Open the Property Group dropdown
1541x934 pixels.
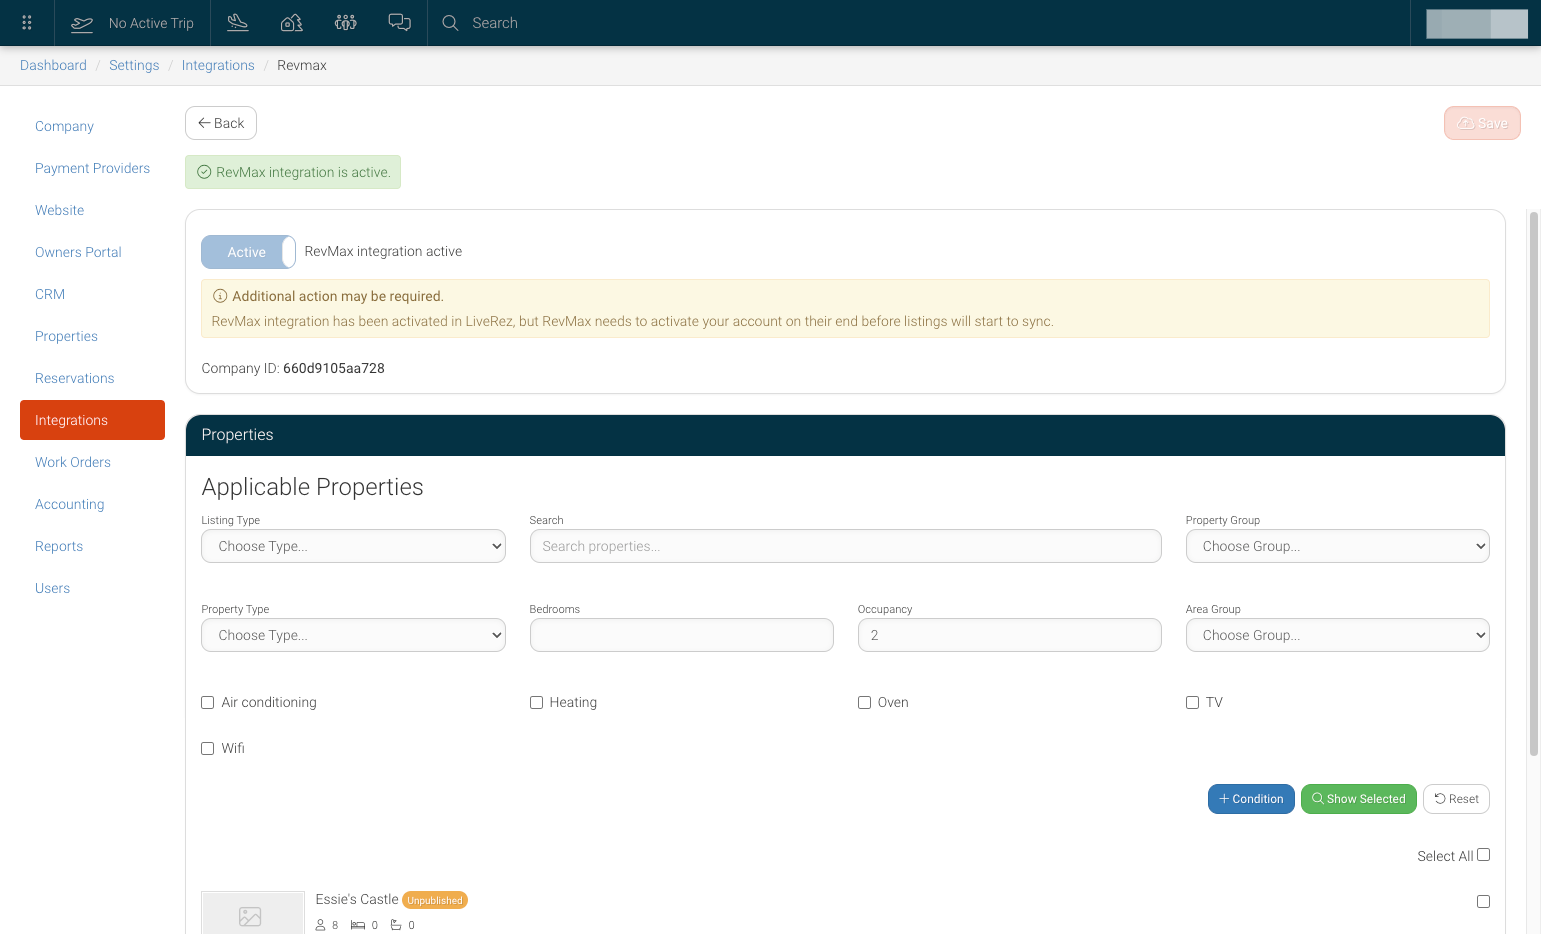1337,546
